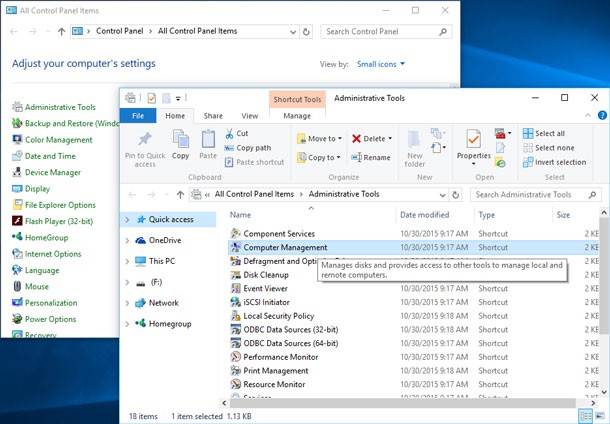This screenshot has height=424, width=610.
Task: Click Select none in ribbon
Action: click(549, 148)
